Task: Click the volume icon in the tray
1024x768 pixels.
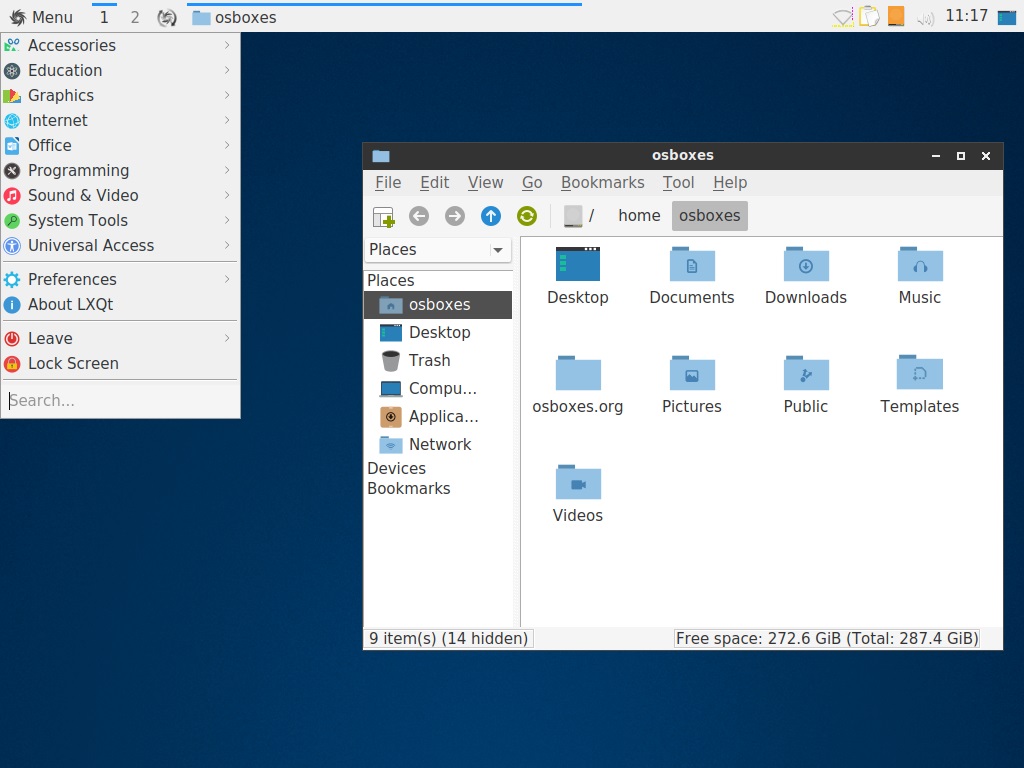Action: click(924, 16)
